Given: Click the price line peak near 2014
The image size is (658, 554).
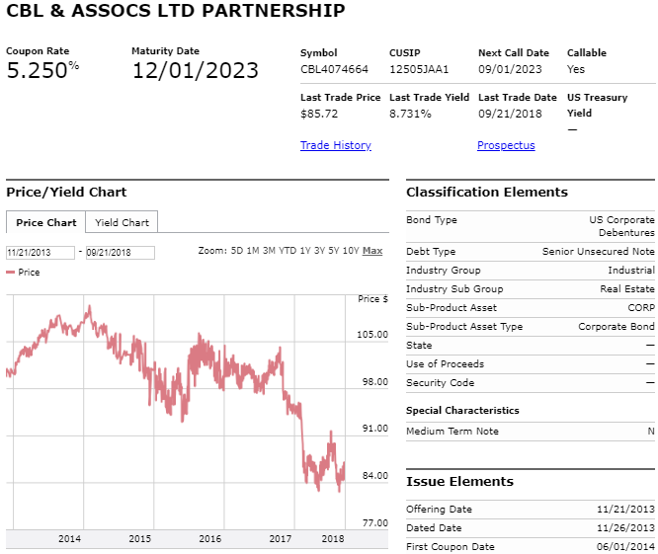Looking at the screenshot, I should click(89, 308).
